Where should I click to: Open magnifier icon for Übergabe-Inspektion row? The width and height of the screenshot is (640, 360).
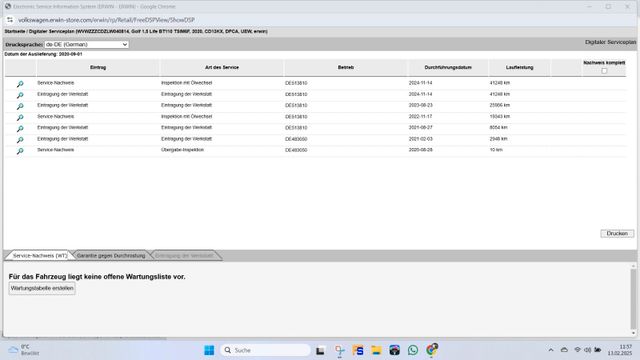(x=20, y=151)
